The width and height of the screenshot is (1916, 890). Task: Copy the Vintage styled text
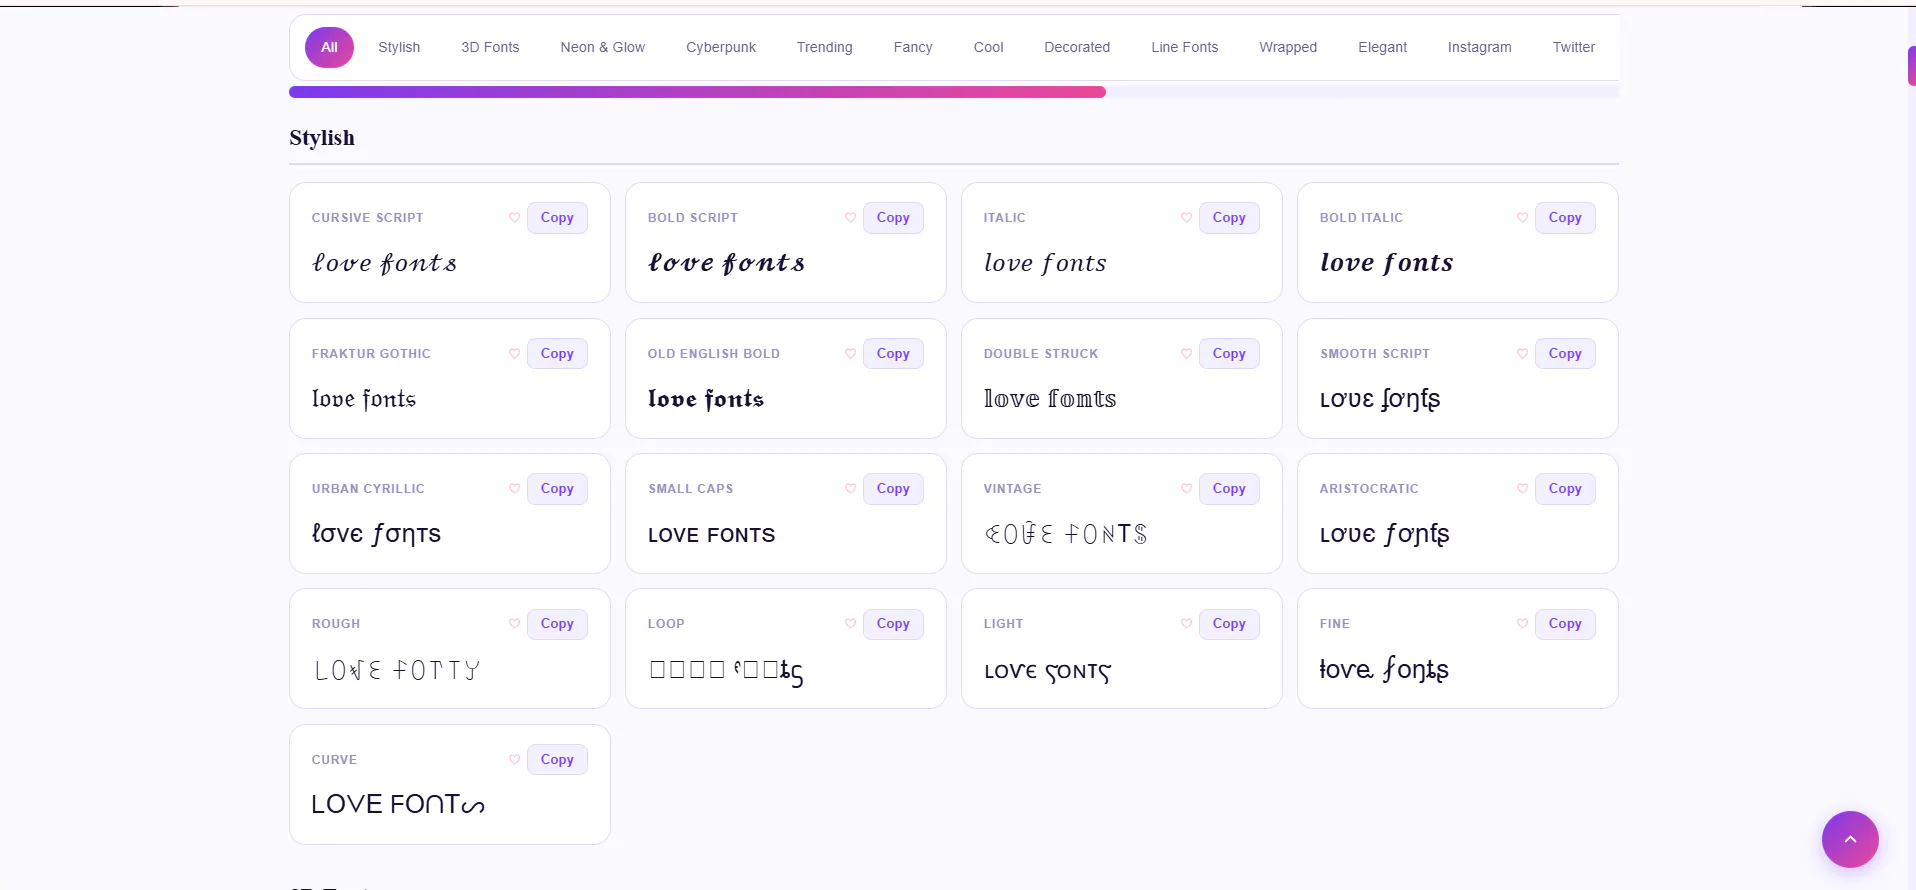click(1229, 489)
